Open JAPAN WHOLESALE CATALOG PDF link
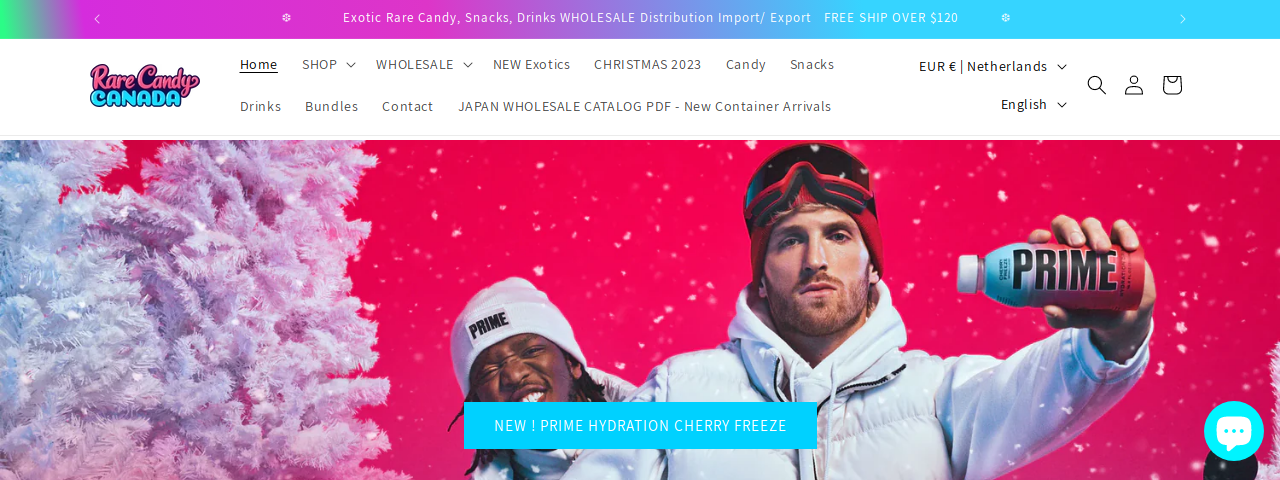This screenshot has height=480, width=1280. tap(644, 106)
